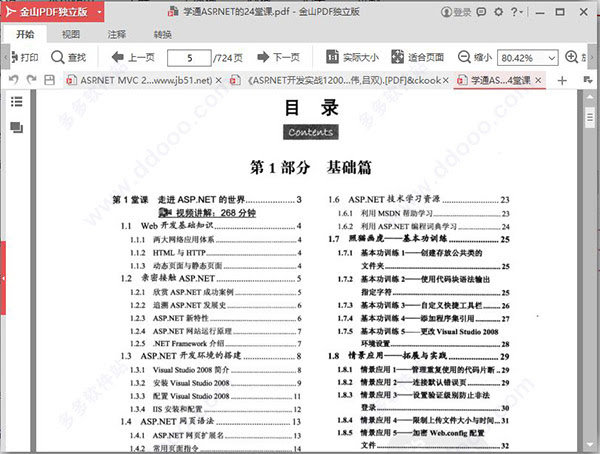Open the 金山PDF独立版 application menu

(x=52, y=11)
